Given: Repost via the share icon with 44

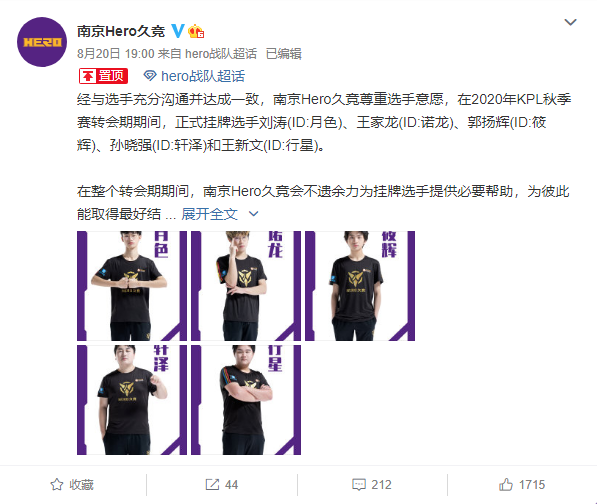Looking at the screenshot, I should coord(212,485).
